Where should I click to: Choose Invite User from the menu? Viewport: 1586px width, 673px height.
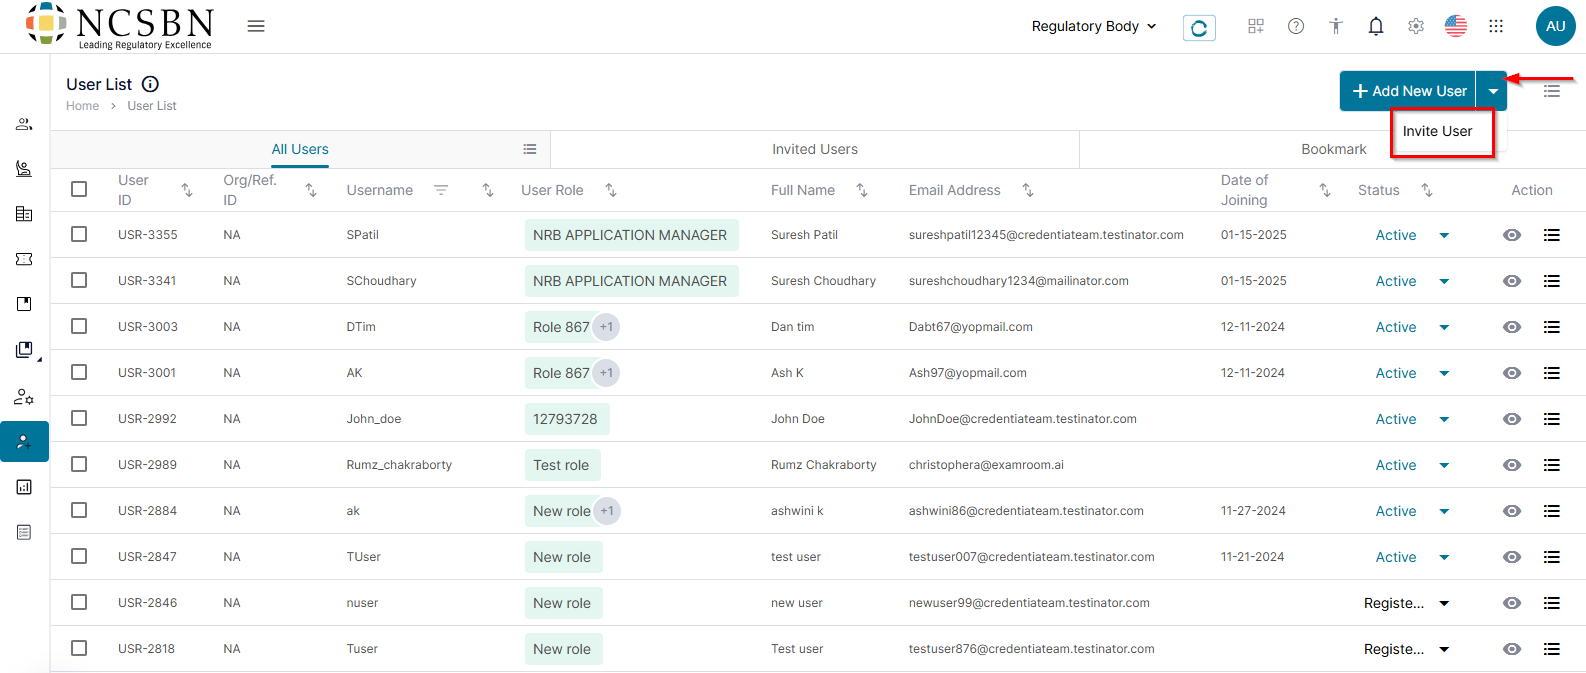pyautogui.click(x=1437, y=131)
